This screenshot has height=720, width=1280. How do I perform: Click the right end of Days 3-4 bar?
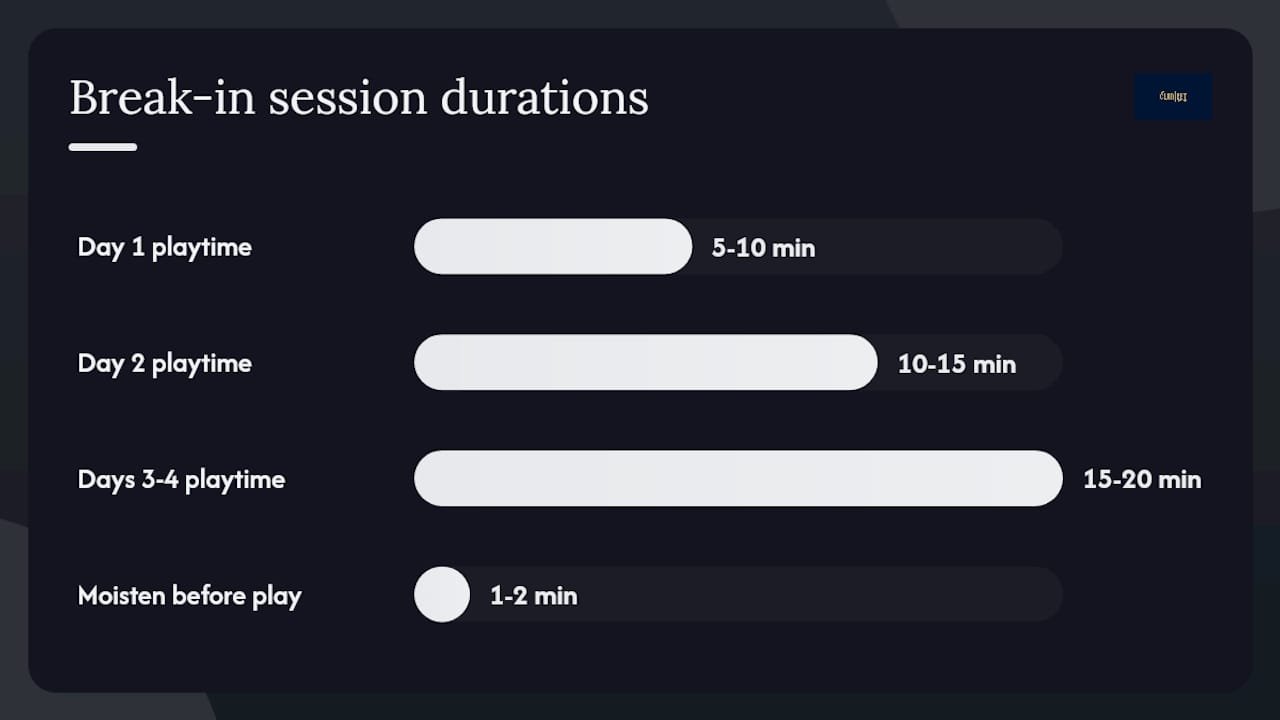pyautogui.click(x=1048, y=478)
